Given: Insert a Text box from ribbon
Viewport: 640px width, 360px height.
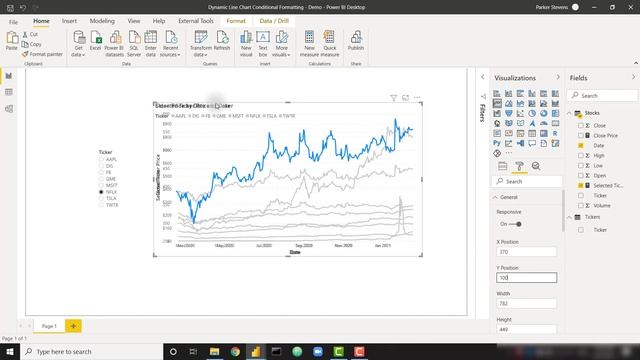Looking at the screenshot, I should 263,43.
